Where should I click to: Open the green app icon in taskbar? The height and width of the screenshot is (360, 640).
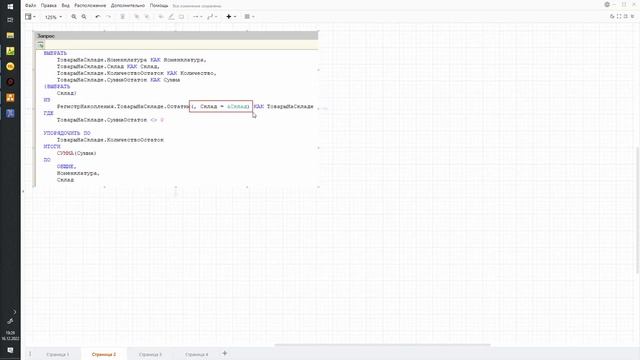10,51
